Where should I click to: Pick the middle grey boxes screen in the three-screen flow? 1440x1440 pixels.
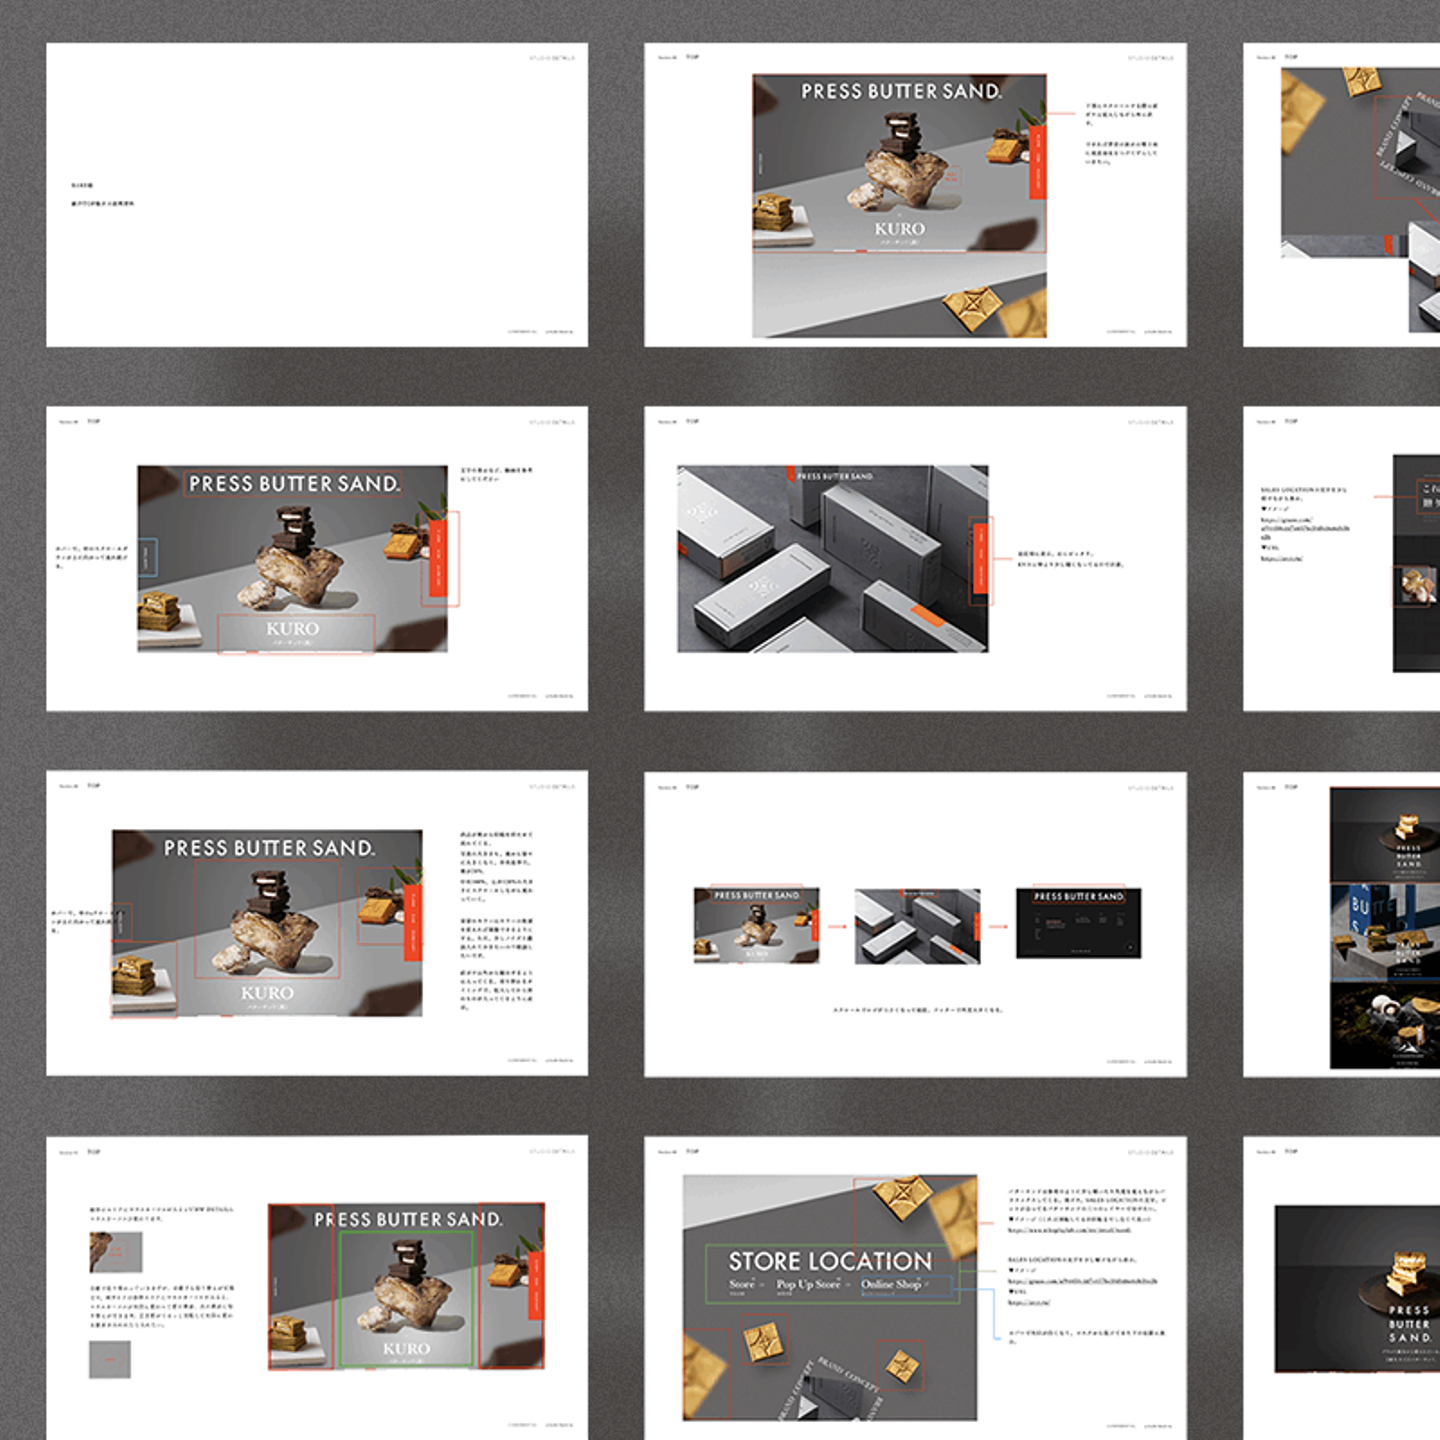click(x=917, y=926)
